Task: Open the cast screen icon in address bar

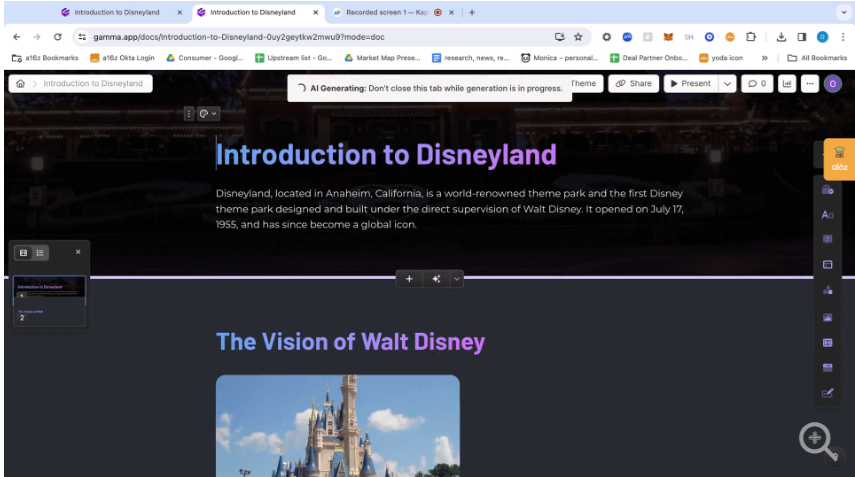Action: click(559, 37)
